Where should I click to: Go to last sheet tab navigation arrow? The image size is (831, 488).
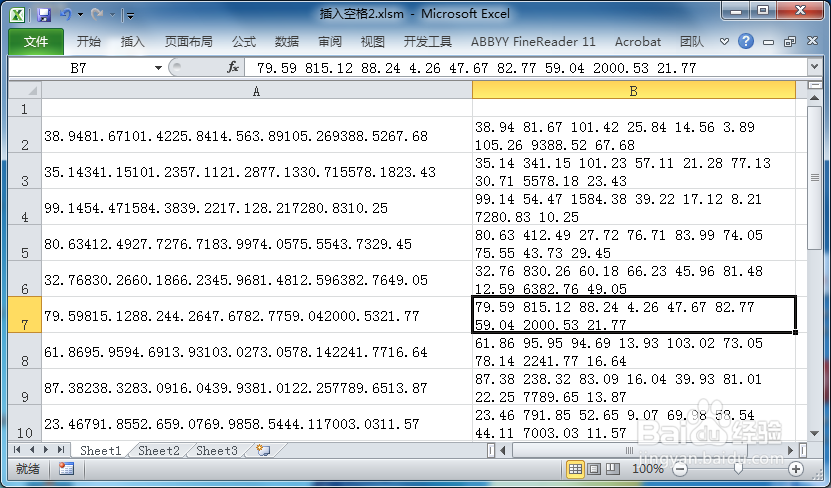pyautogui.click(x=61, y=450)
